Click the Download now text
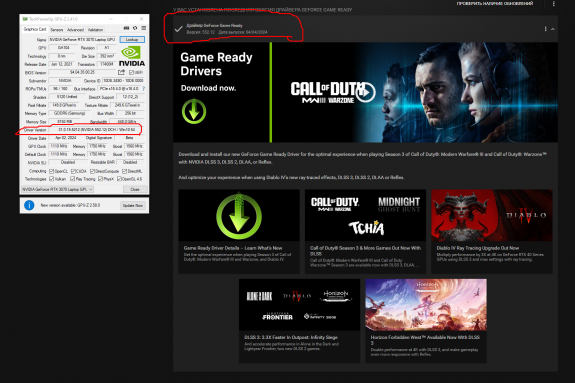Image resolution: width=575 pixels, height=383 pixels. [208, 88]
